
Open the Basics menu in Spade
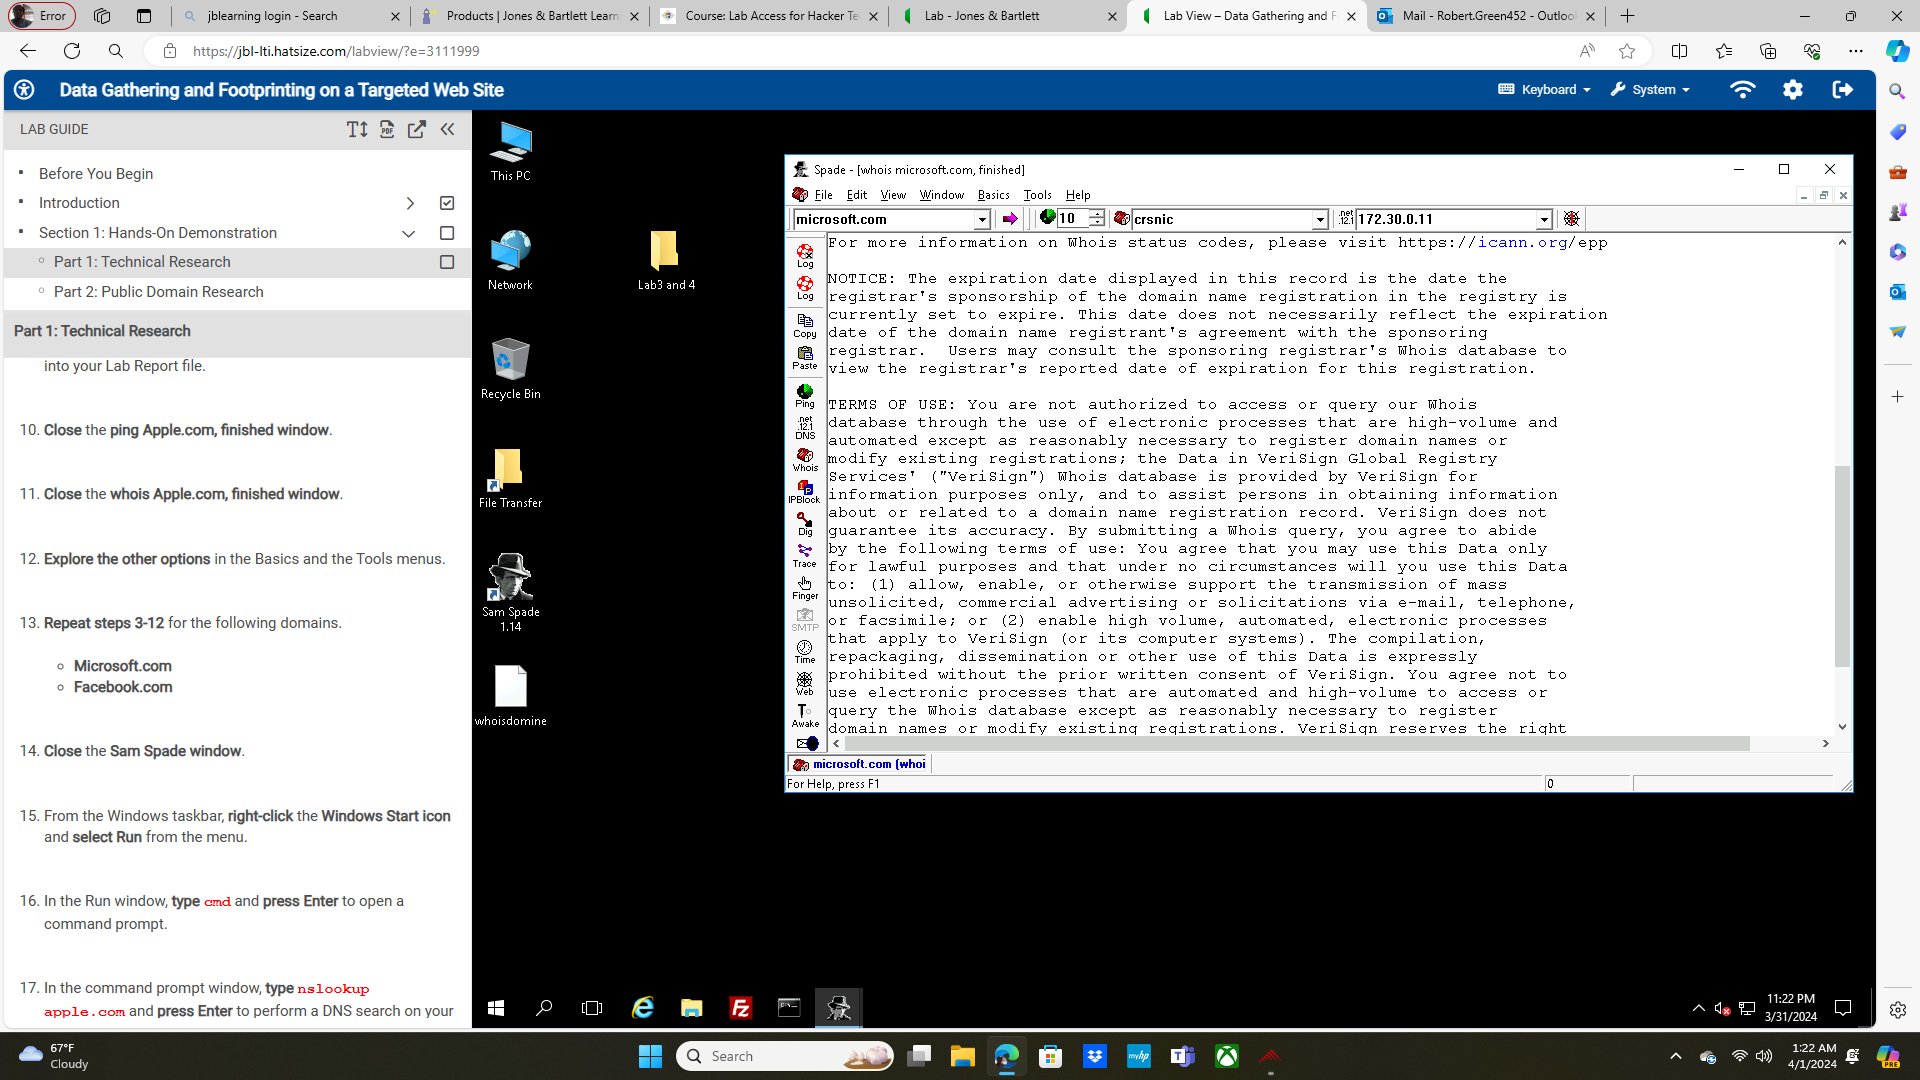993,195
